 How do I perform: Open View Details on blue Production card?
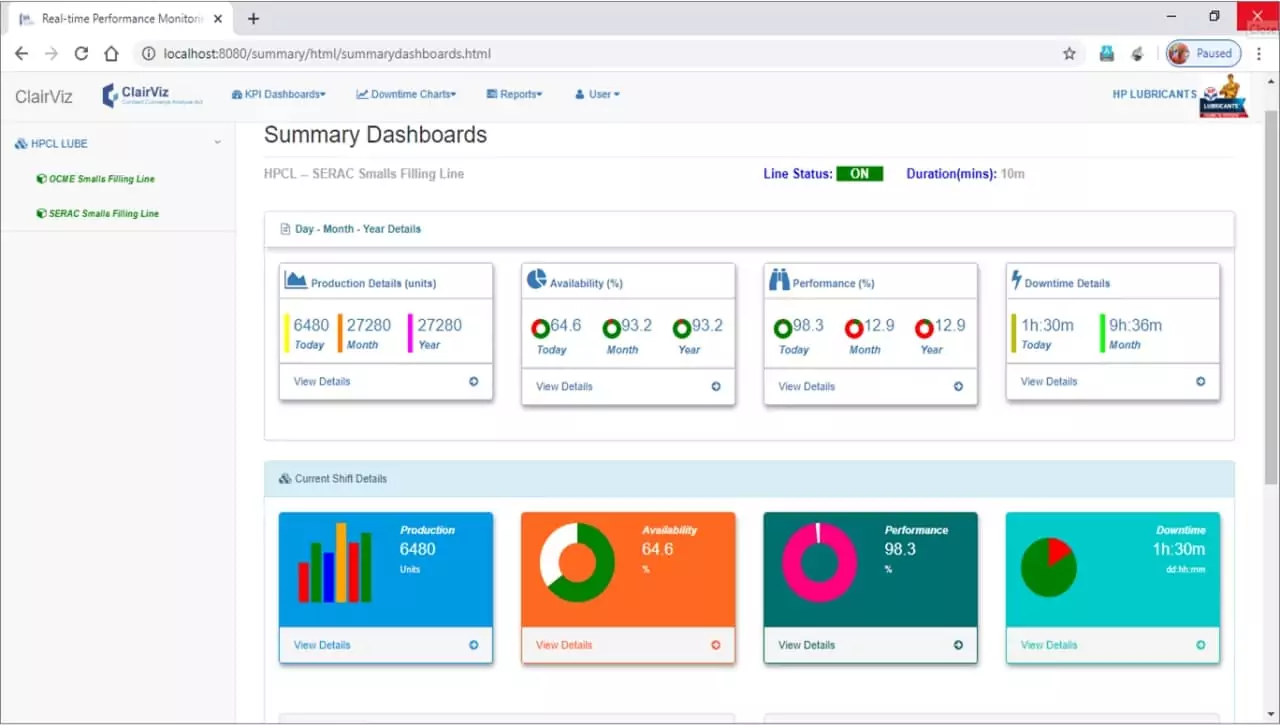pyautogui.click(x=322, y=645)
